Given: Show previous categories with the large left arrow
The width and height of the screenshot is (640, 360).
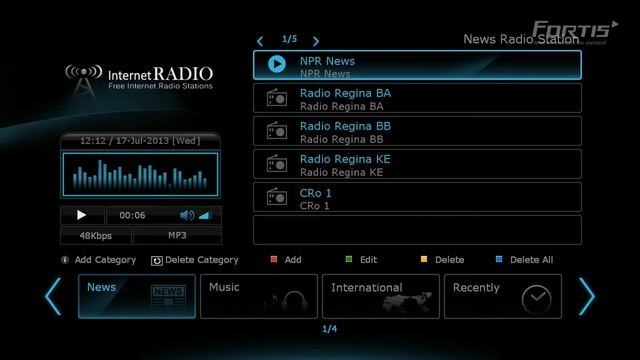Looking at the screenshot, I should coord(53,297).
